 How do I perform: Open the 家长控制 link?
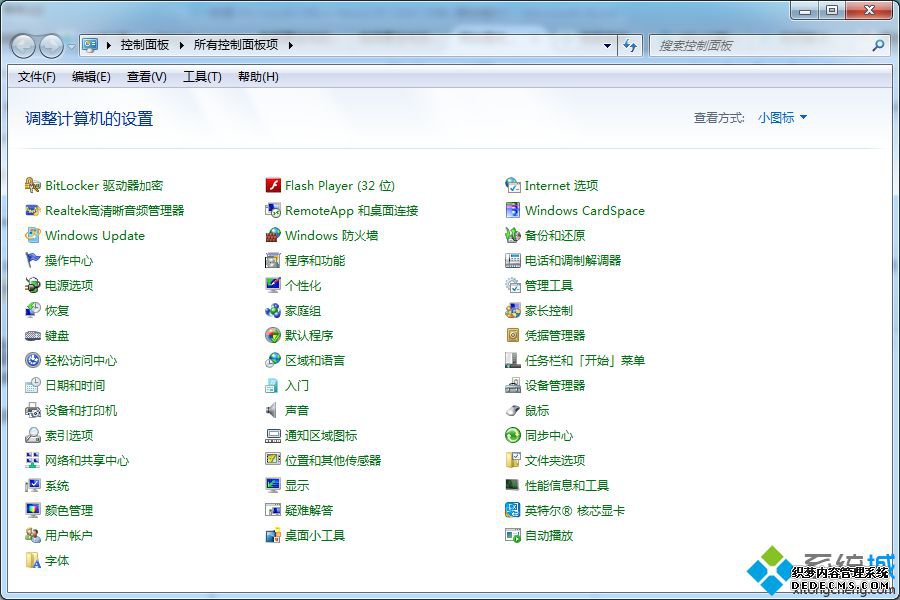[x=549, y=311]
